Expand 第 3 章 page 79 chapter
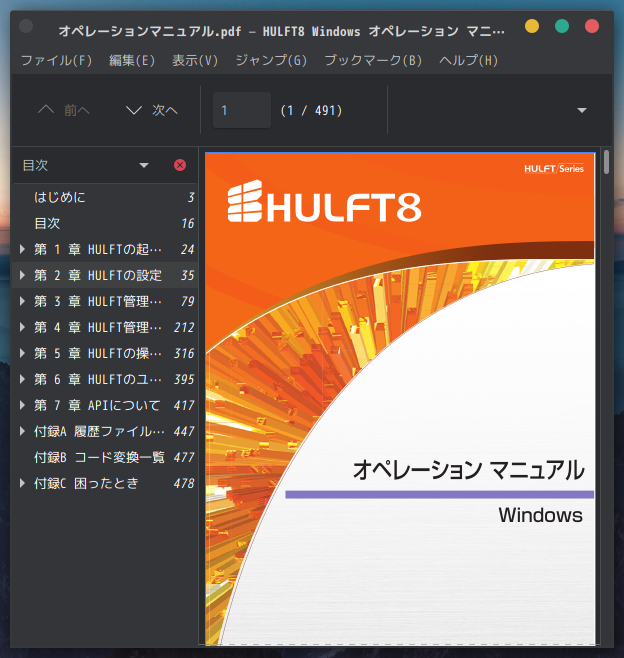This screenshot has height=658, width=624. coord(22,301)
